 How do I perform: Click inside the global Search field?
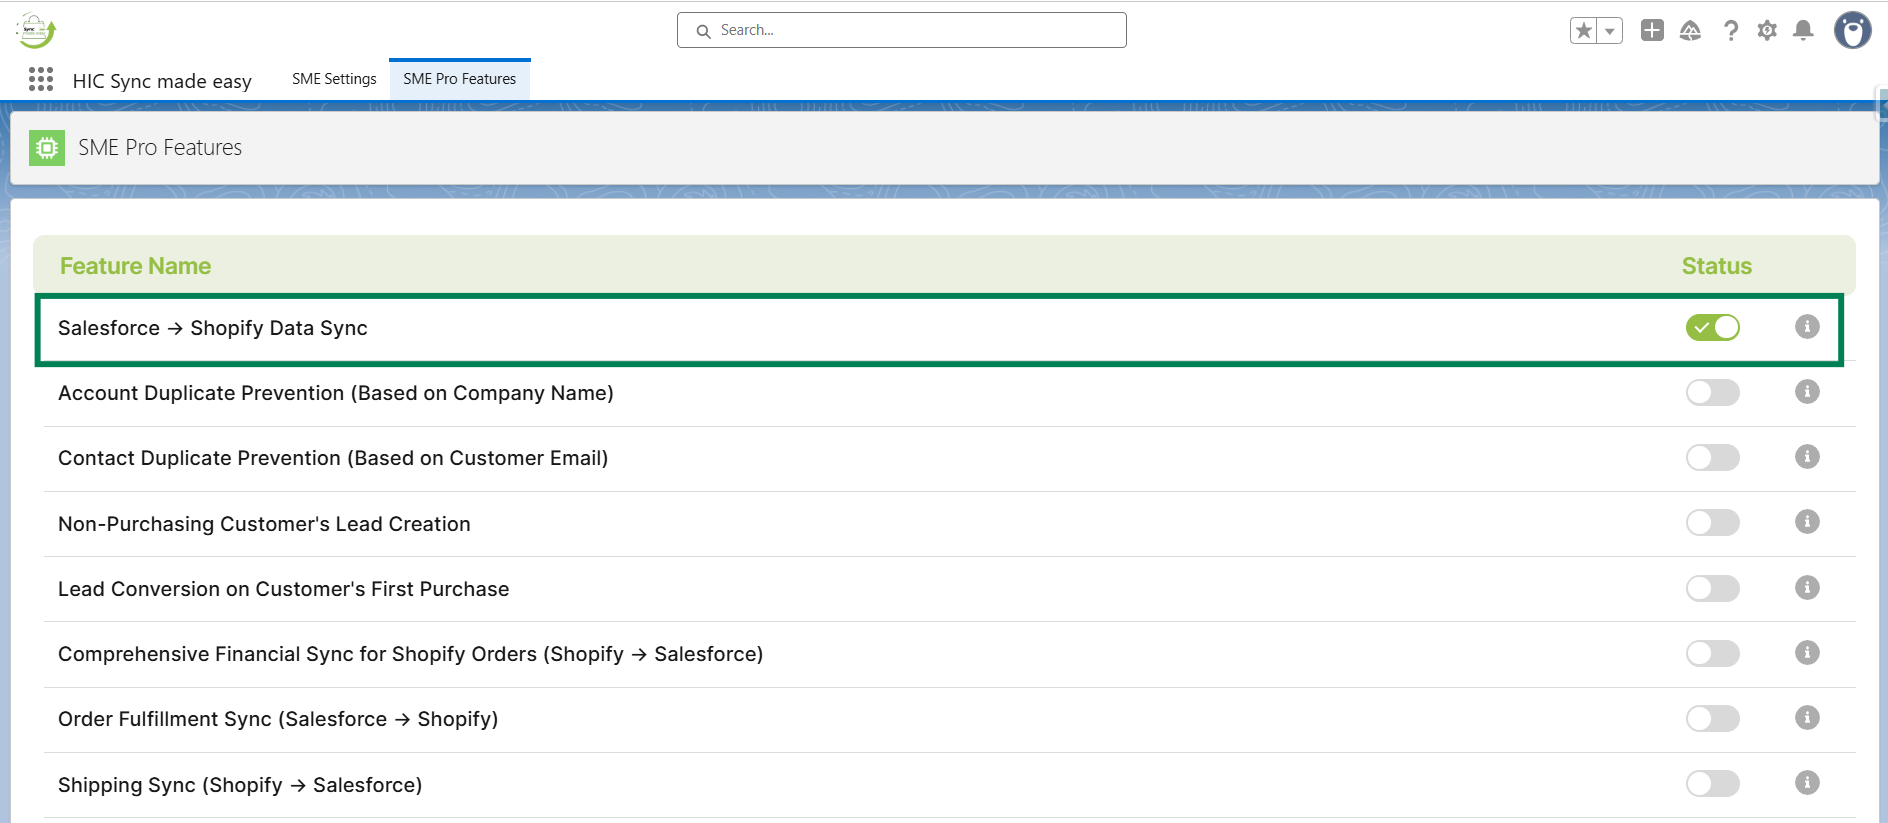click(902, 30)
